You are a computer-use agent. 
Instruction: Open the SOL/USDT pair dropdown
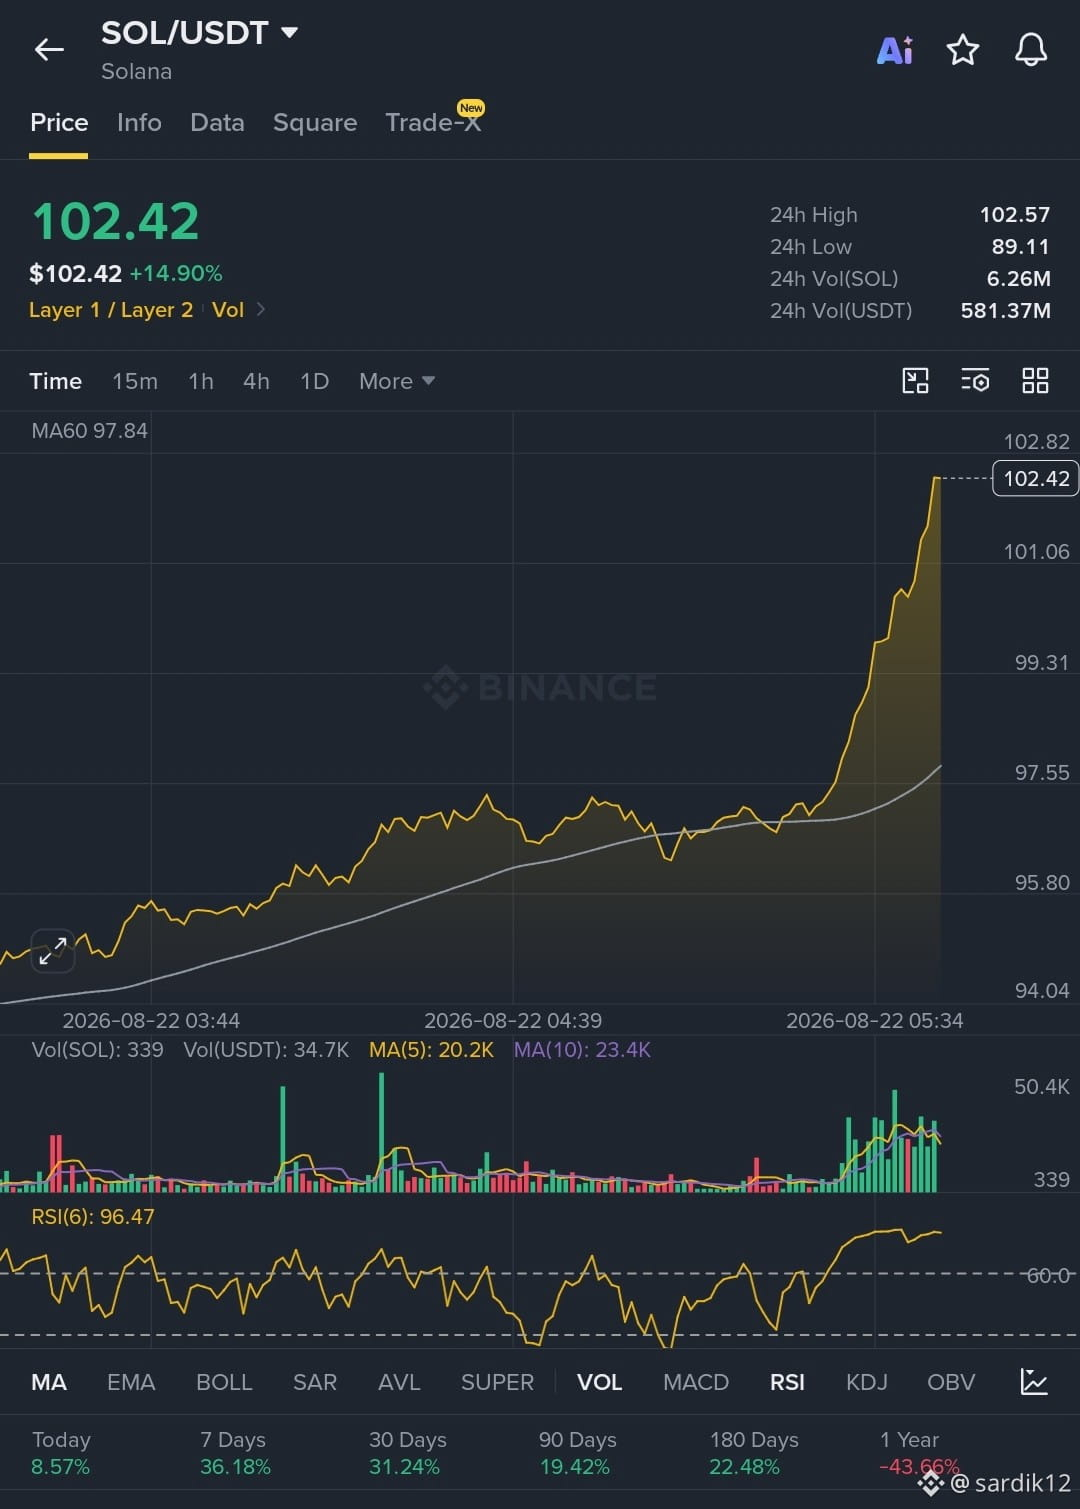pyautogui.click(x=289, y=32)
